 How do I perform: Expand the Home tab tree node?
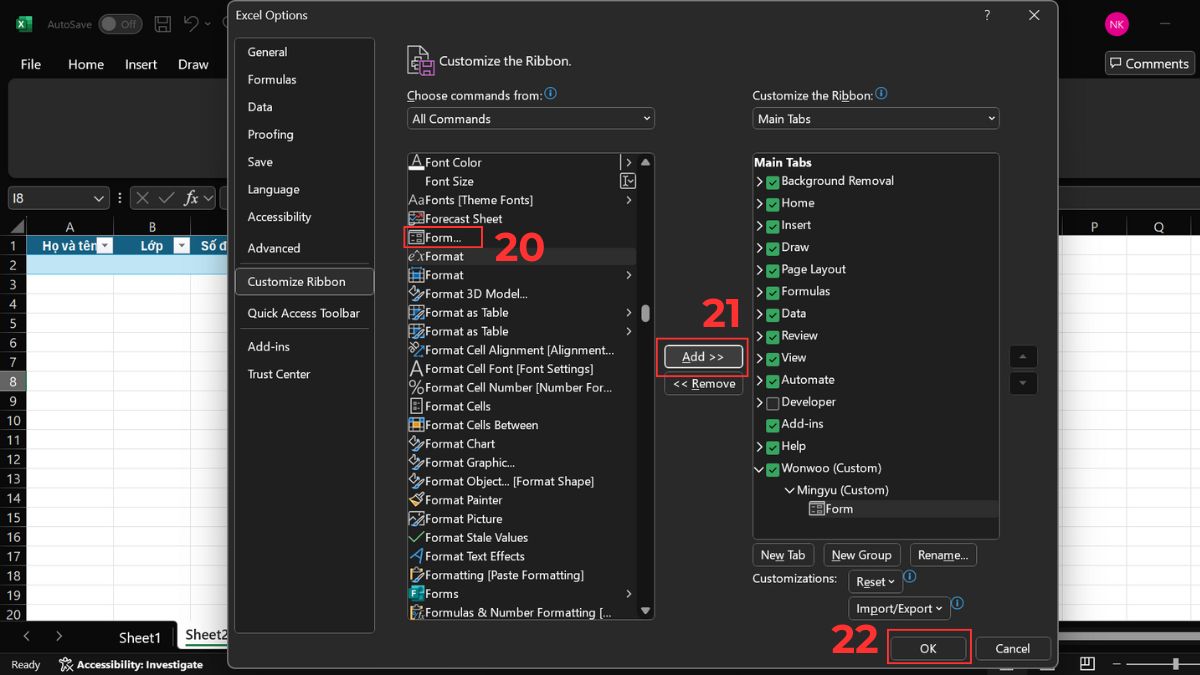point(760,204)
